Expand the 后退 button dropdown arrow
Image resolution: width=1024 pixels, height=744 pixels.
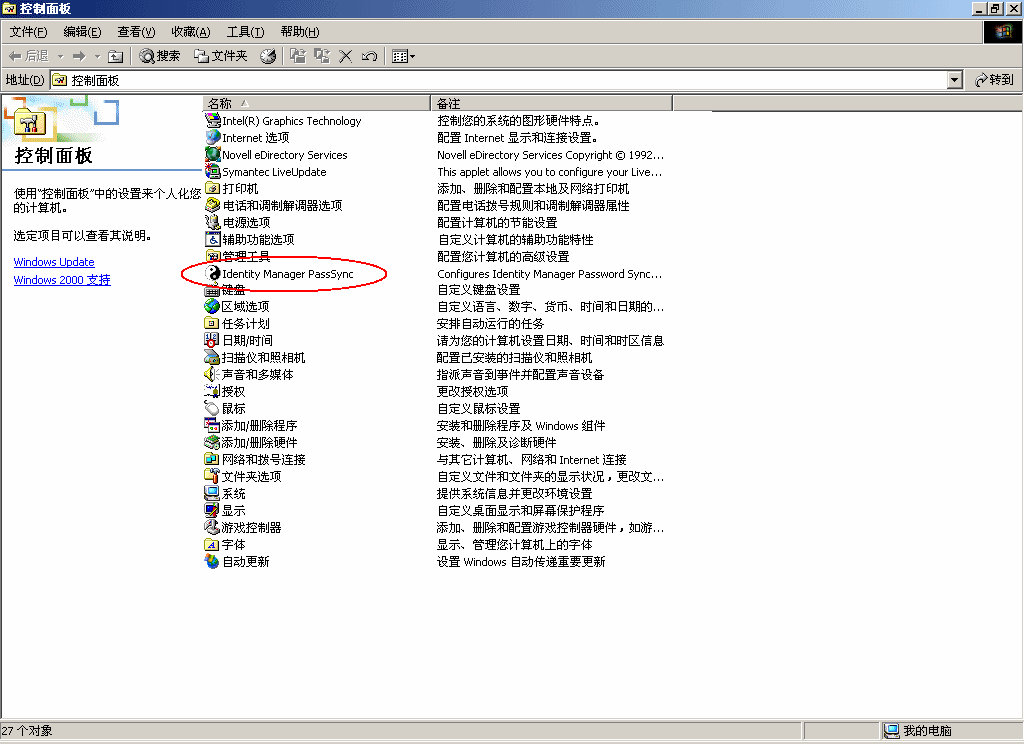[61, 56]
